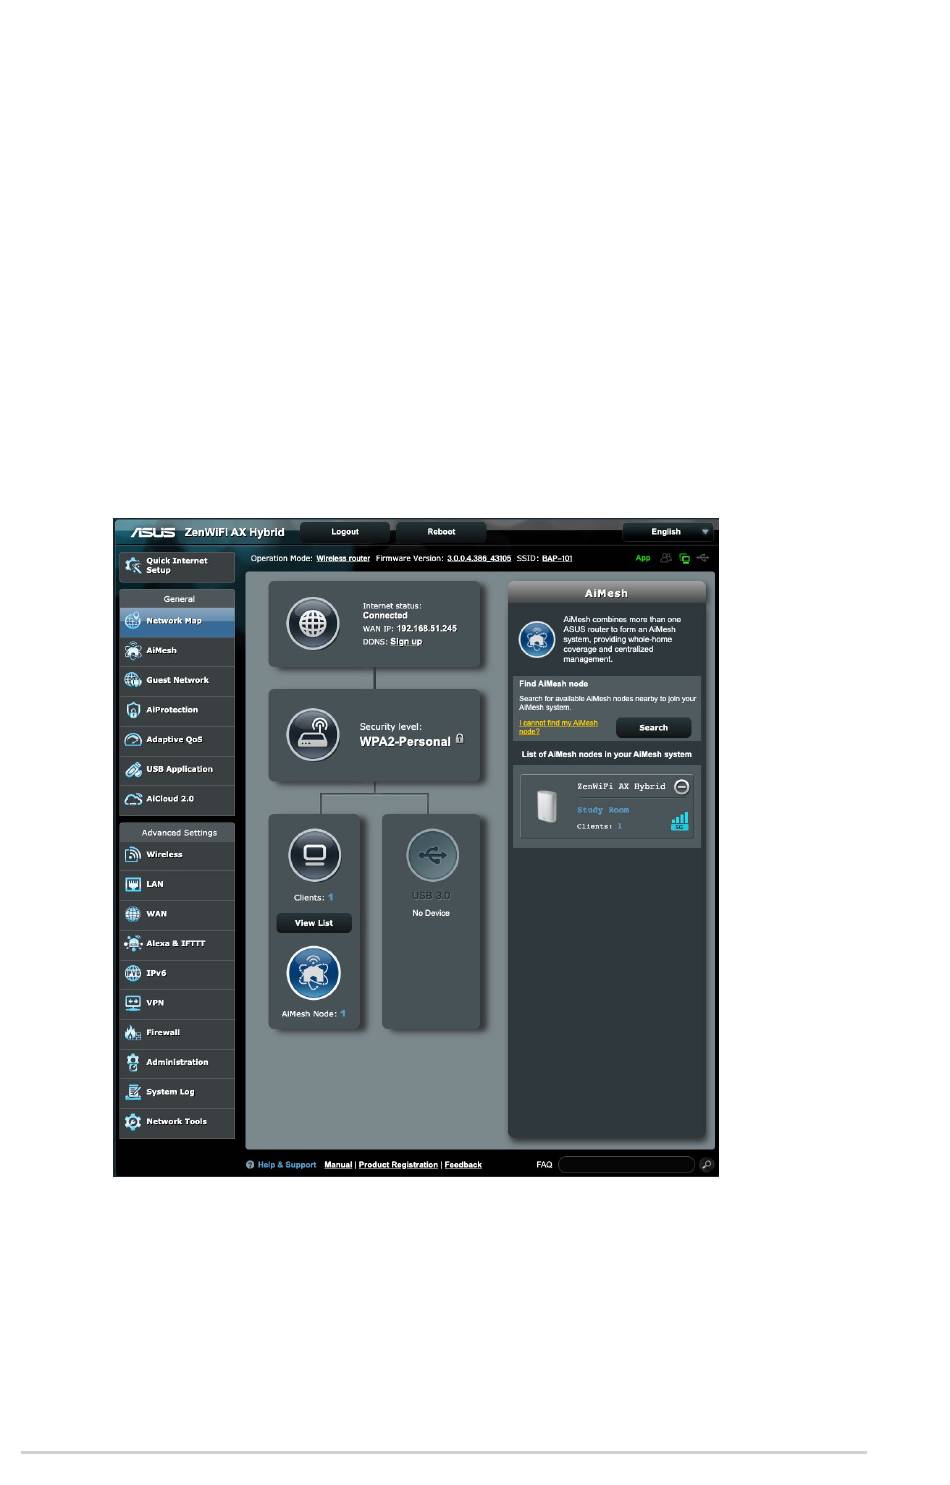The height and width of the screenshot is (1485, 950).
Task: Click the green App status icon
Action: click(x=643, y=558)
